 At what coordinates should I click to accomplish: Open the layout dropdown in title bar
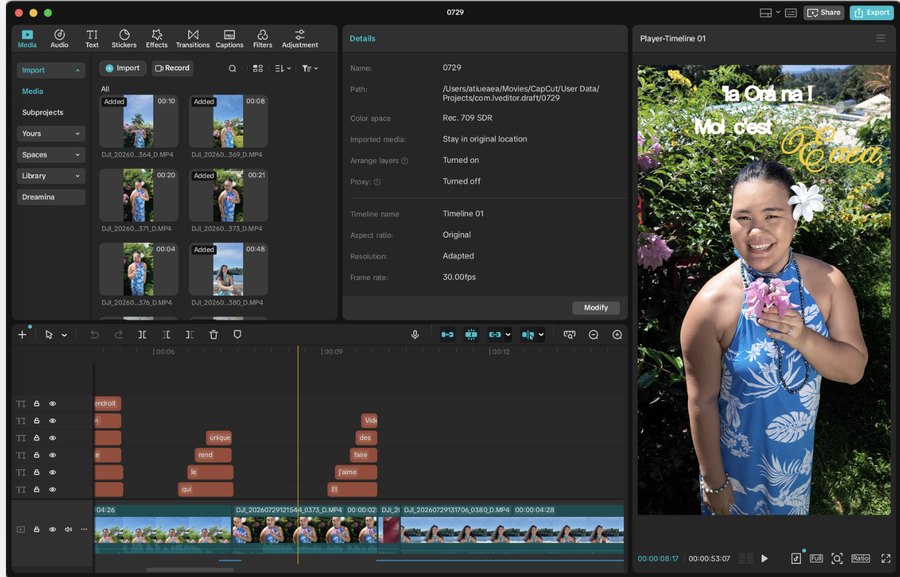point(778,13)
